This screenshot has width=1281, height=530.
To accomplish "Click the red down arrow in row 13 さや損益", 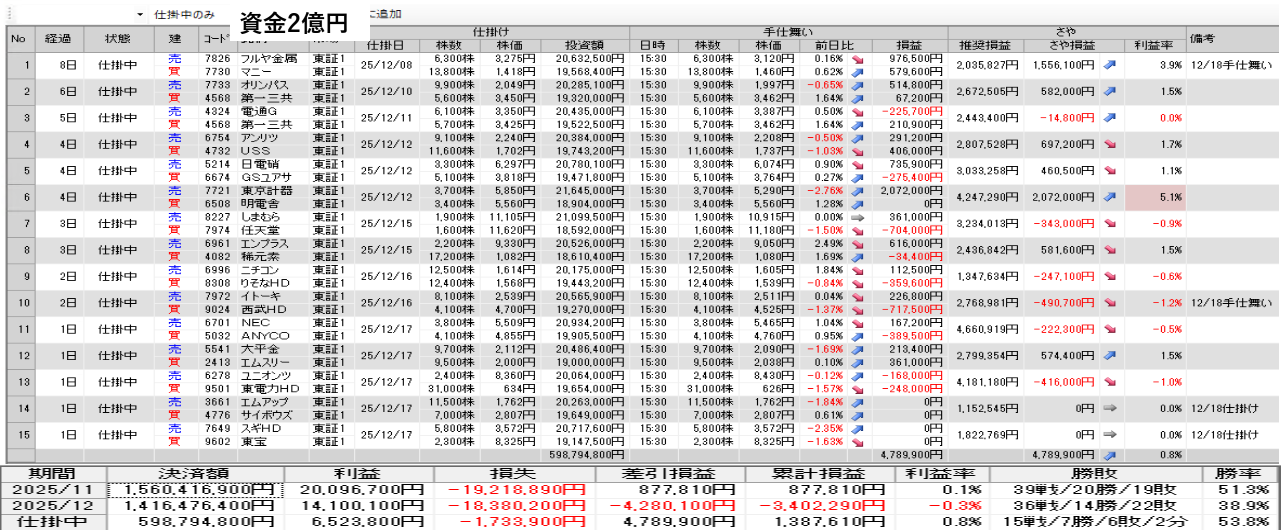I will tap(1109, 382).
